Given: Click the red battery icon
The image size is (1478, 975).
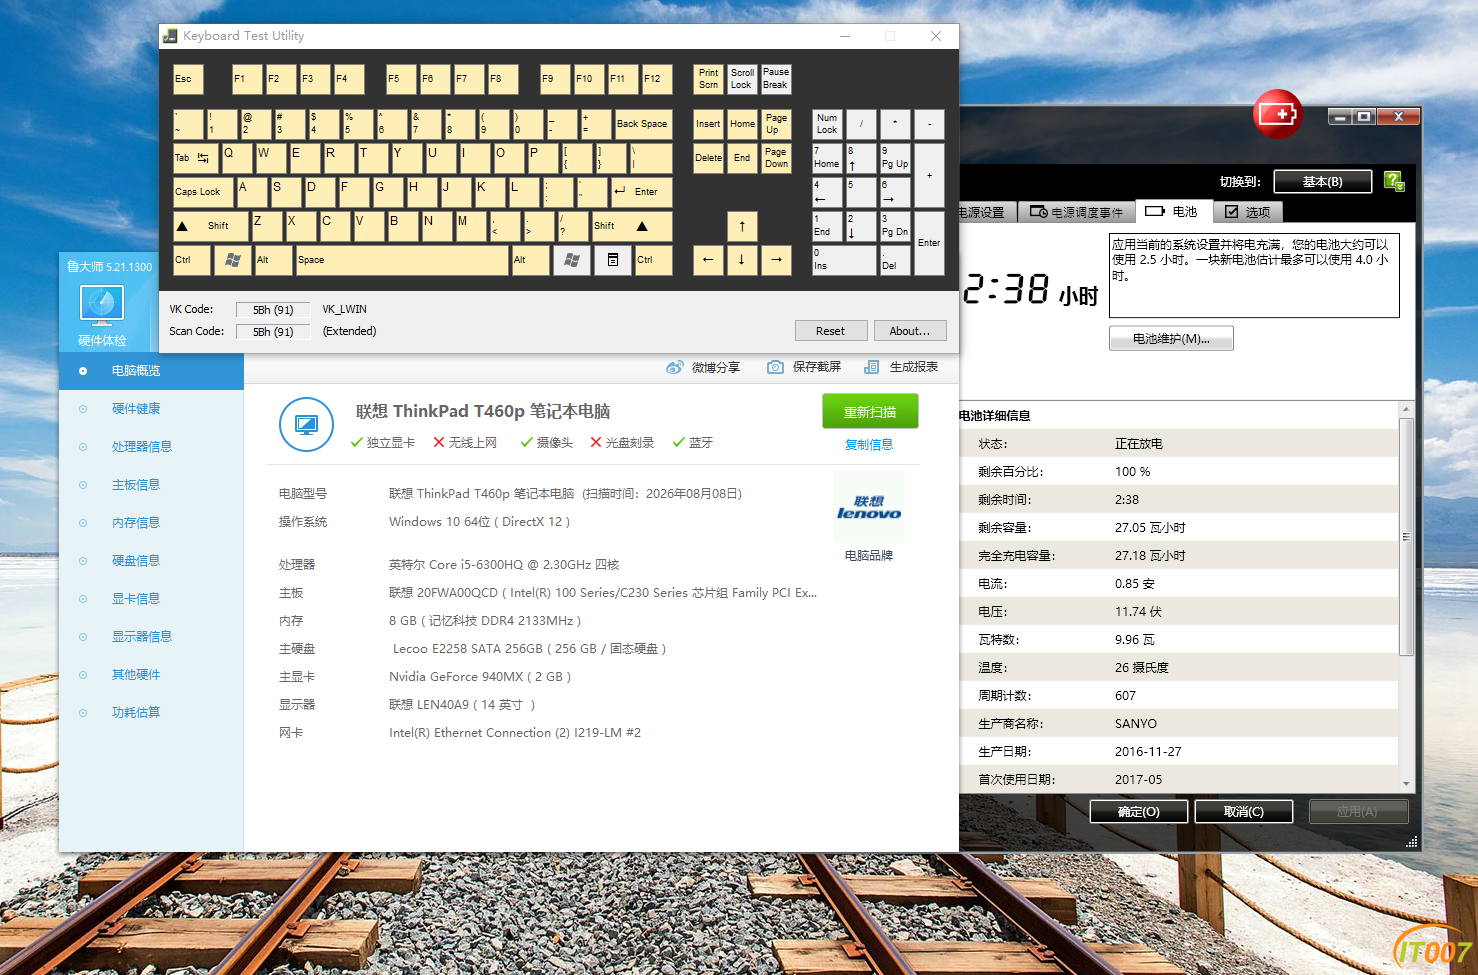Looking at the screenshot, I should [1278, 115].
